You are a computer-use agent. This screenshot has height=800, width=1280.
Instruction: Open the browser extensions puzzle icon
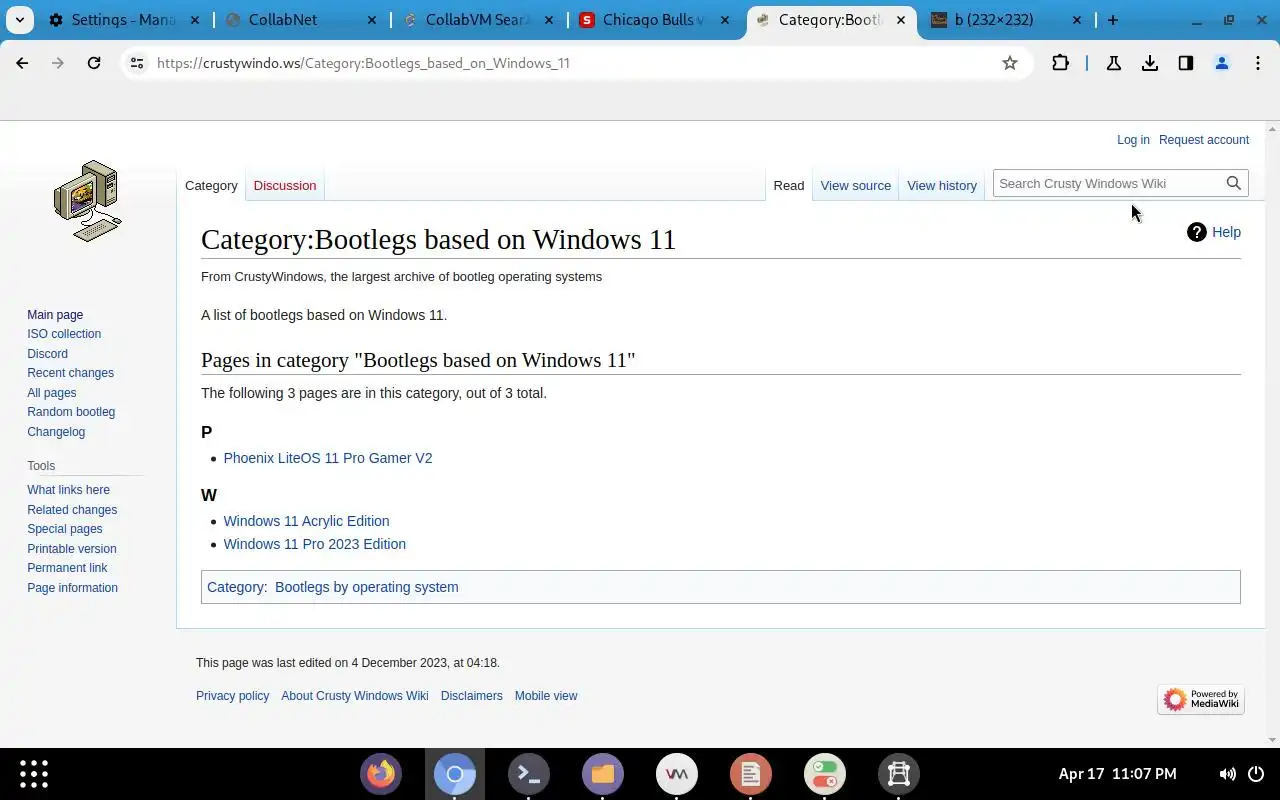tap(1060, 63)
